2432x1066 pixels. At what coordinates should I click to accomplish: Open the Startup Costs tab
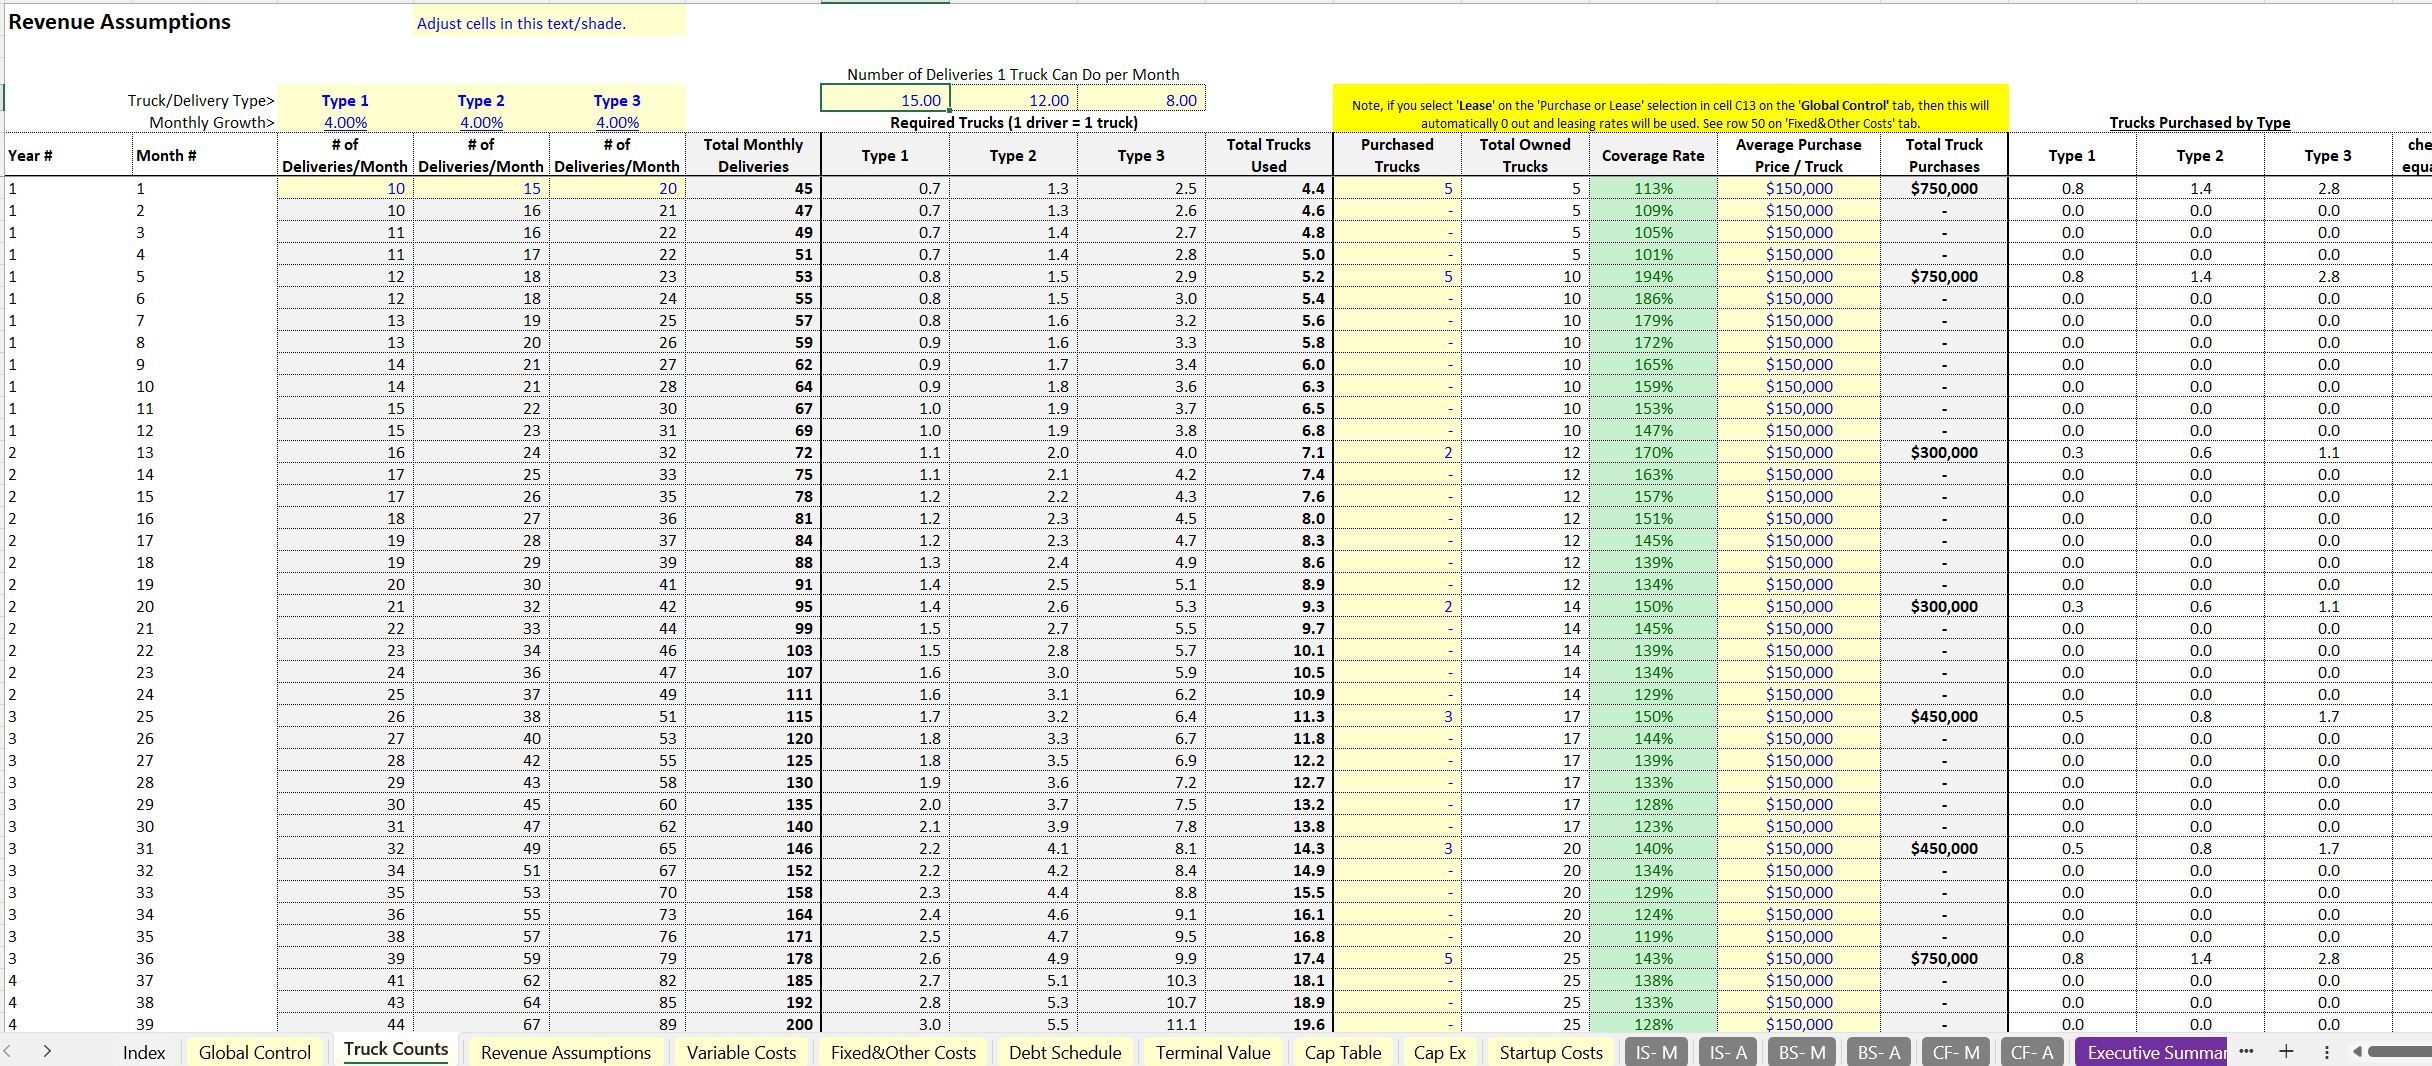pyautogui.click(x=1551, y=1052)
